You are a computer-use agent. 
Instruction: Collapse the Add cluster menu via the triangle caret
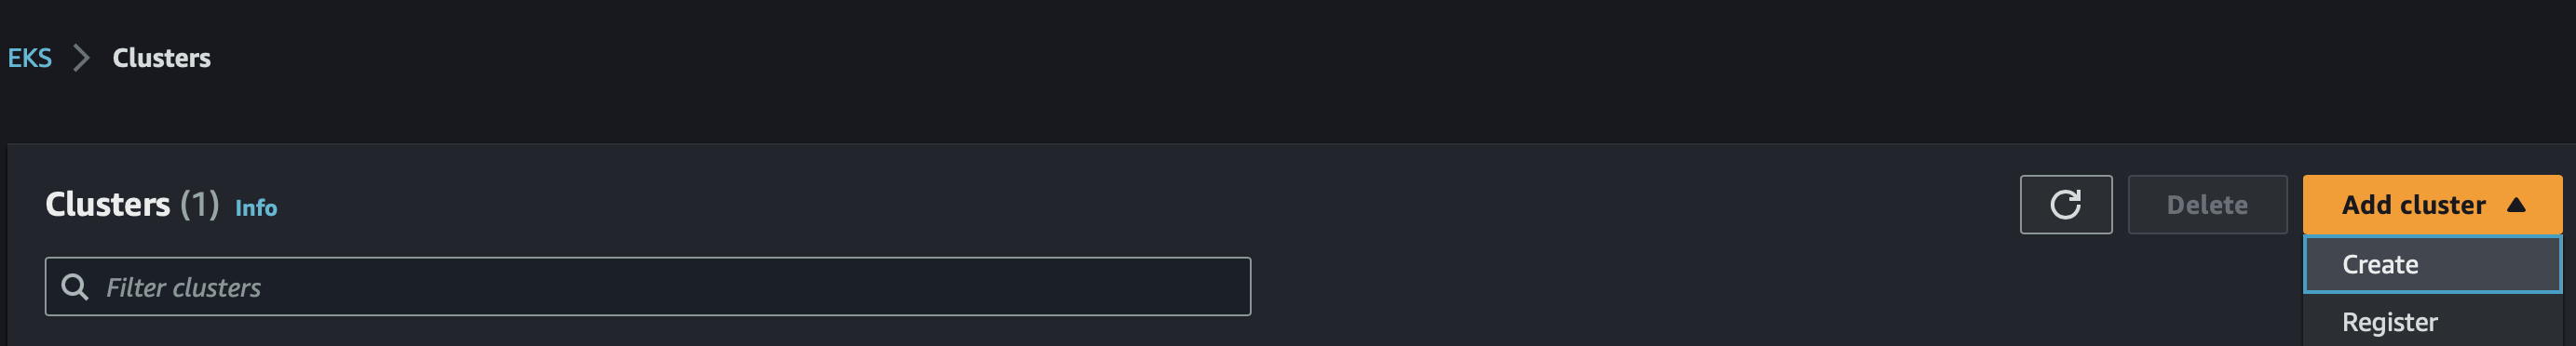(x=2516, y=204)
